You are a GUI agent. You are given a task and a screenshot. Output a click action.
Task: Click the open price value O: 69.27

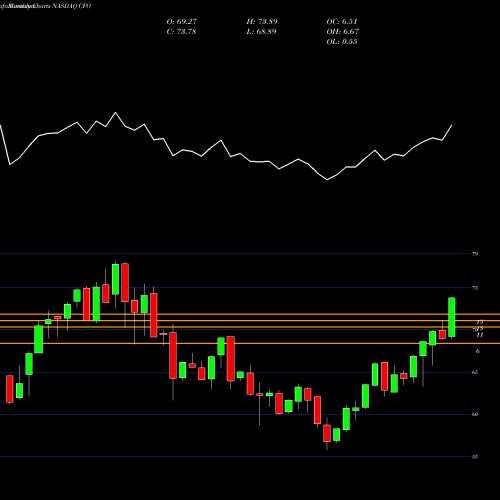182,22
